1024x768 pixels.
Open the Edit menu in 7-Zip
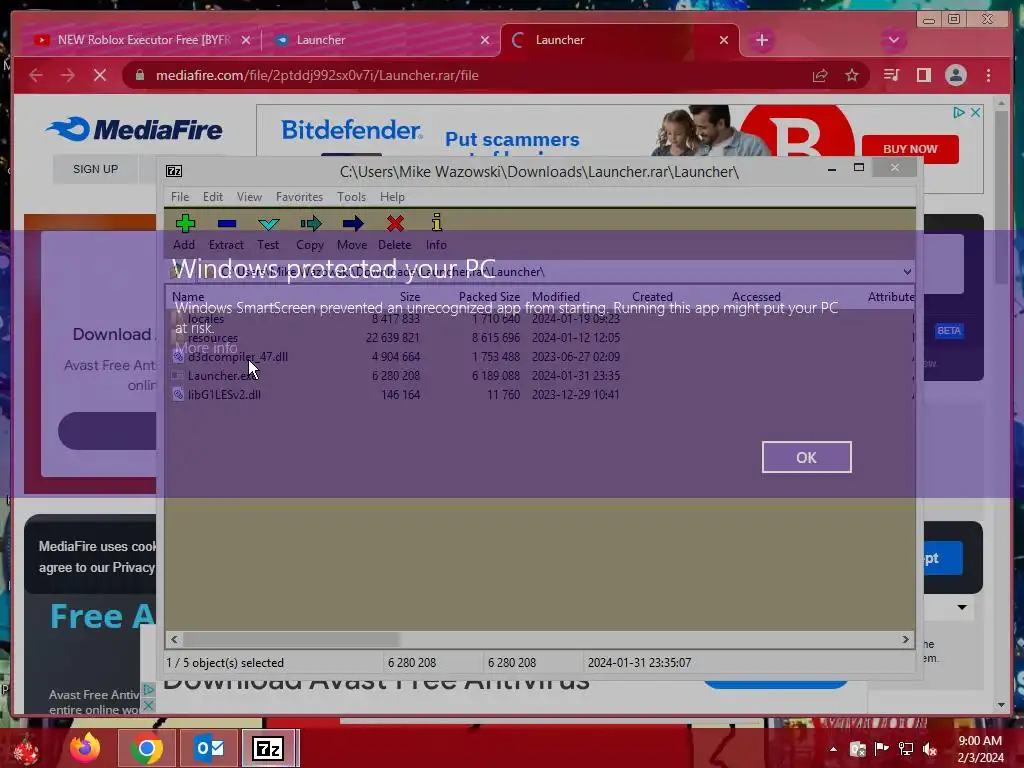212,197
